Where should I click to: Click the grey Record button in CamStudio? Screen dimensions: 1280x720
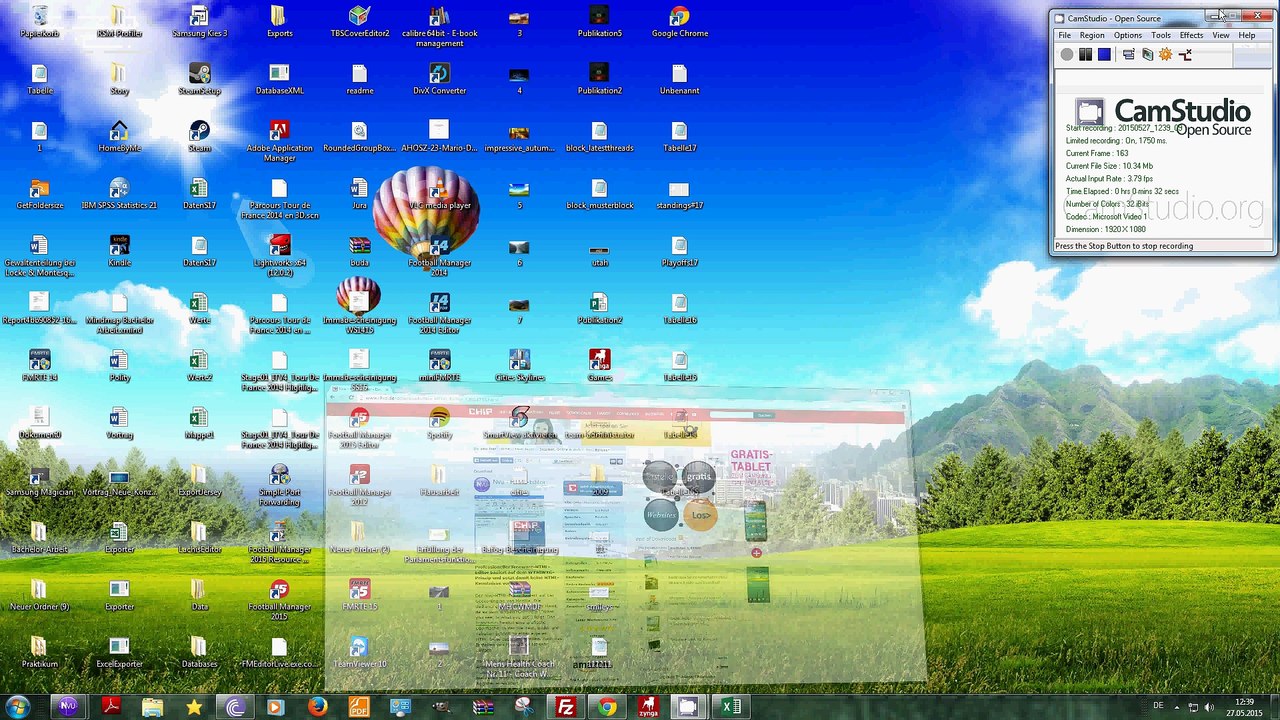click(x=1067, y=55)
